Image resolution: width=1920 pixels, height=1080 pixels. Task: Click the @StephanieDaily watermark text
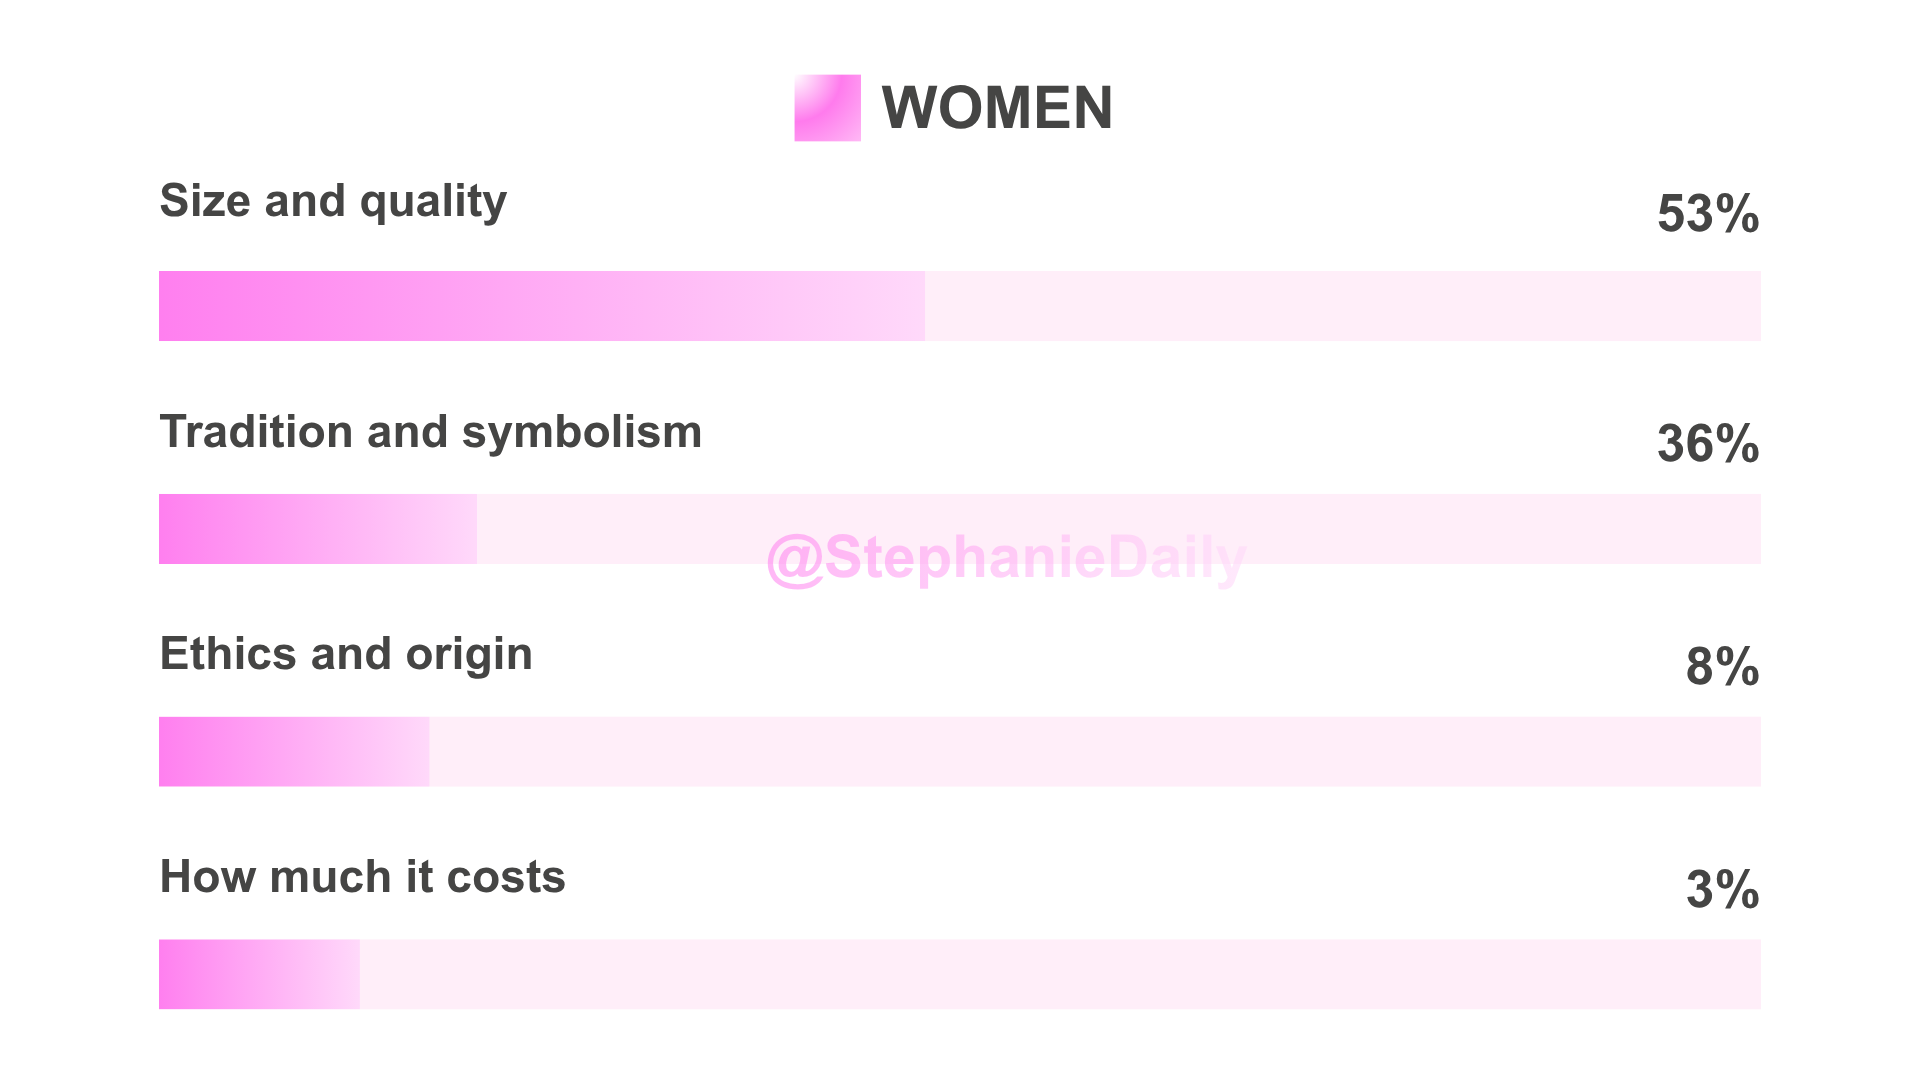pos(1006,559)
